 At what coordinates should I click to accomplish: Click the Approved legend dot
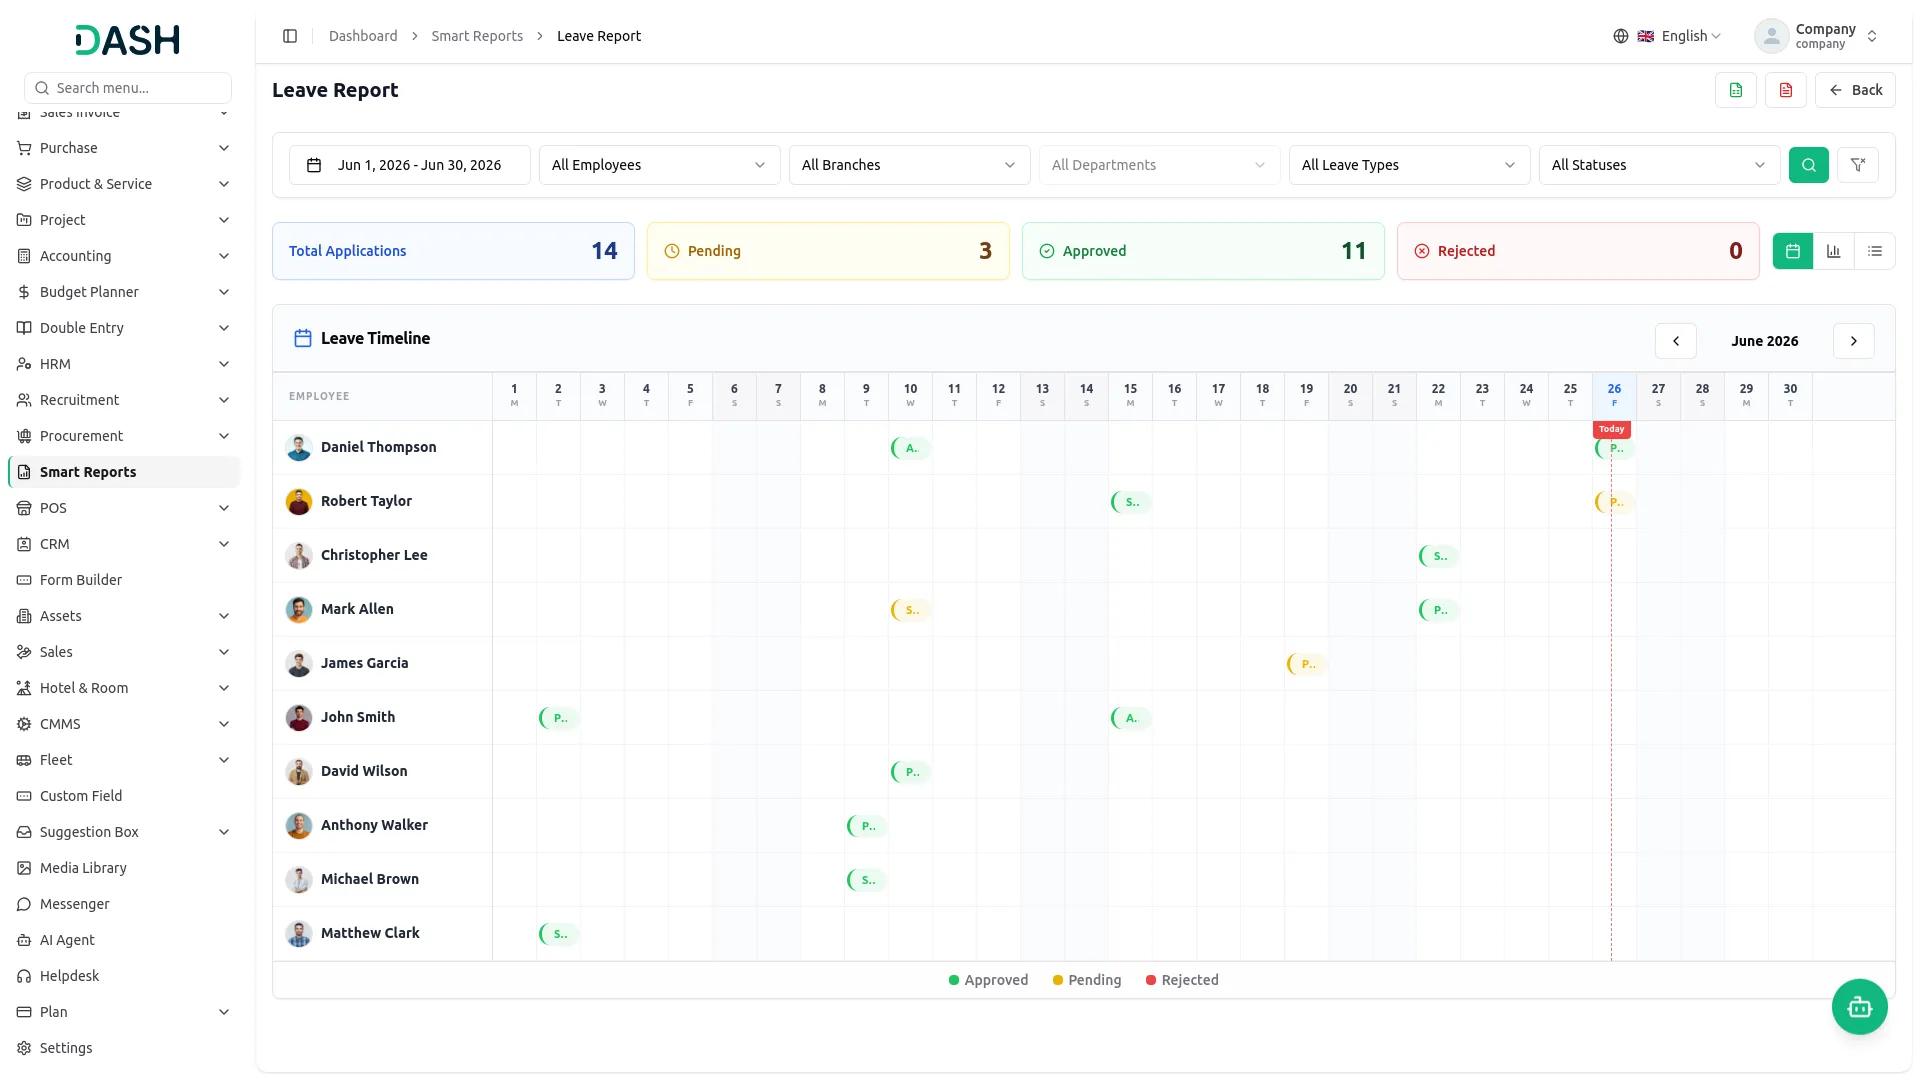[x=954, y=980]
